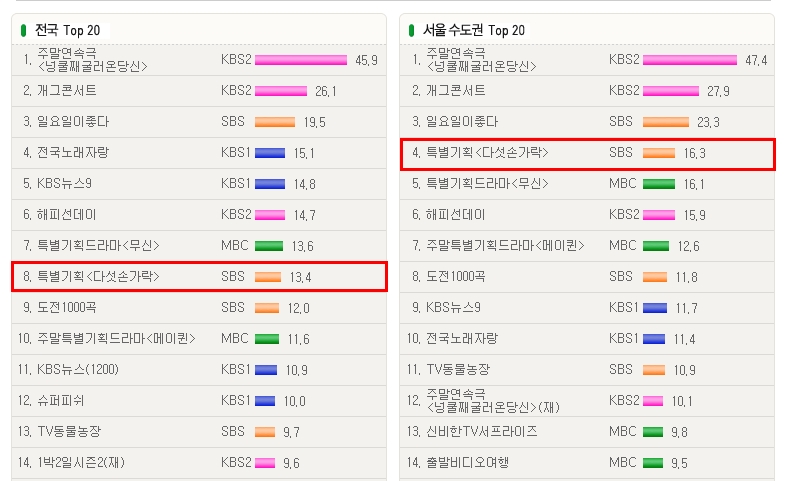Click '주말연속극 <넝쿨째굴러온당신>' ranked 1st nationwide
Image resolution: width=790 pixels, height=481 pixels.
[92, 60]
